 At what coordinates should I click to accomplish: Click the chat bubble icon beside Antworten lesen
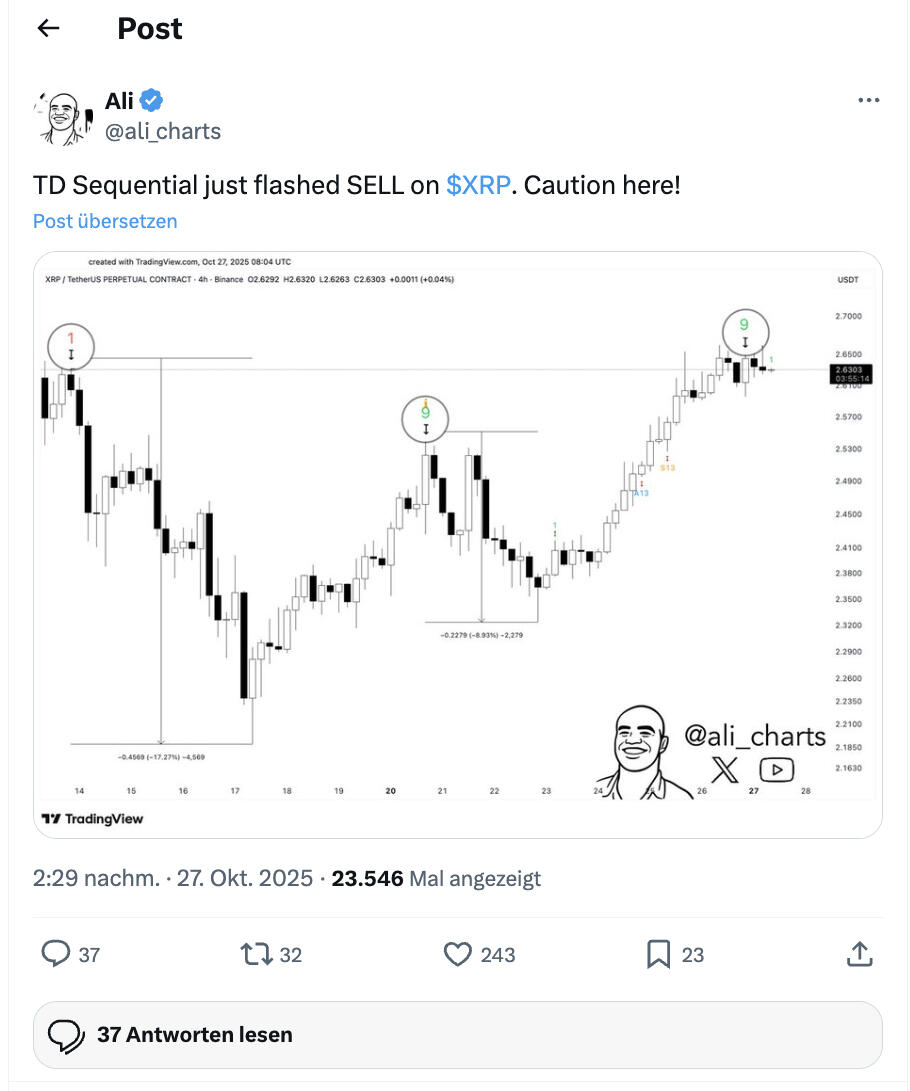65,1035
